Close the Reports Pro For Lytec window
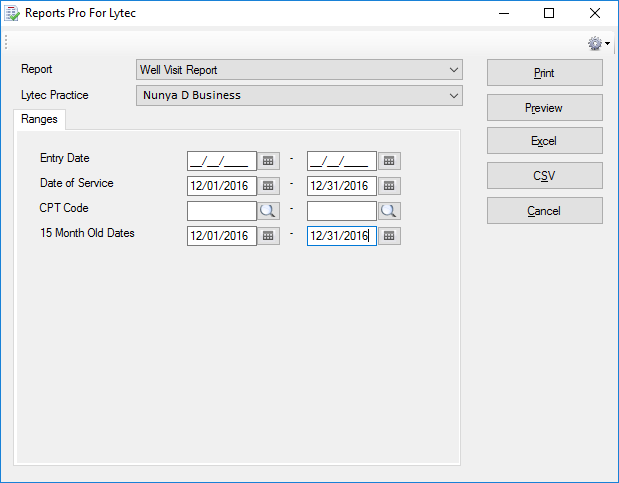This screenshot has height=483, width=619. pos(595,13)
